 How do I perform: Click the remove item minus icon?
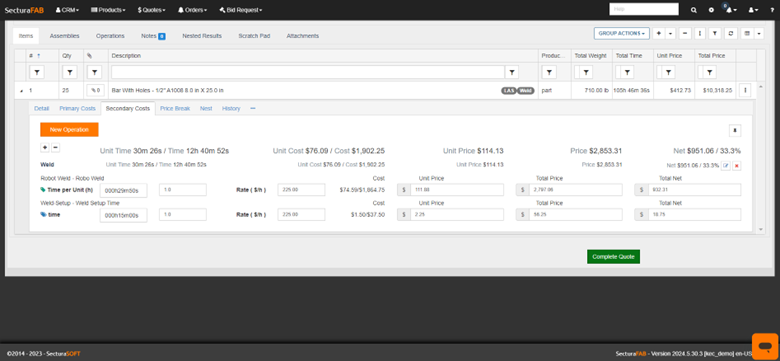point(685,33)
